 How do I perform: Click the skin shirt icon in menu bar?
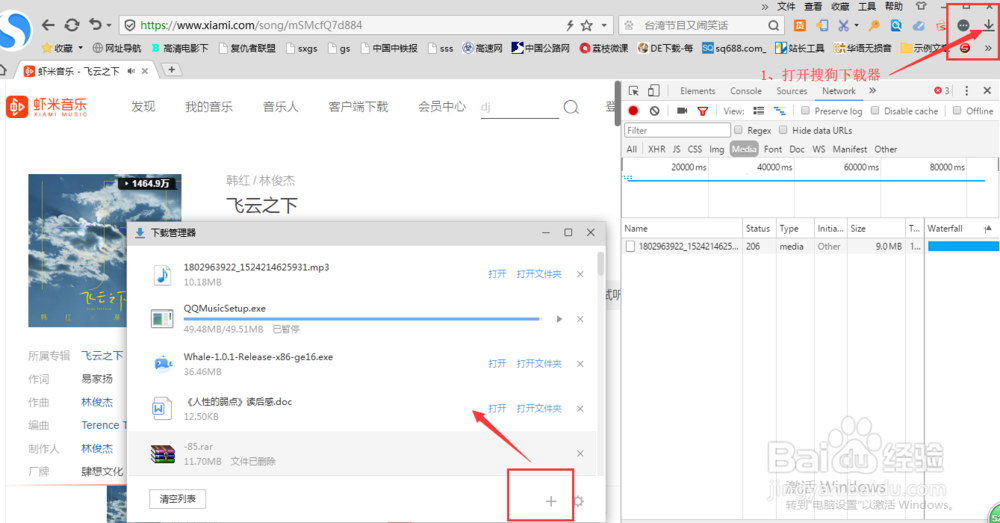[920, 6]
